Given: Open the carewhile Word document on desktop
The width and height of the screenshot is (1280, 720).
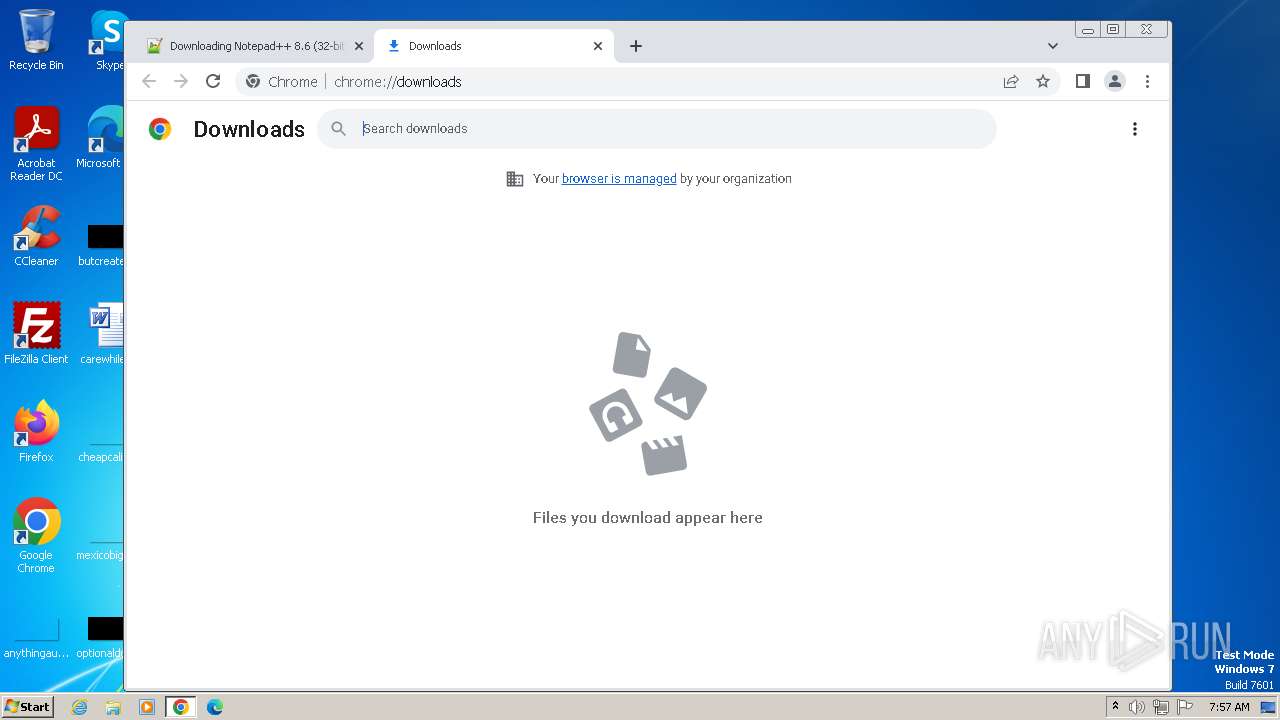Looking at the screenshot, I should pos(103,334).
